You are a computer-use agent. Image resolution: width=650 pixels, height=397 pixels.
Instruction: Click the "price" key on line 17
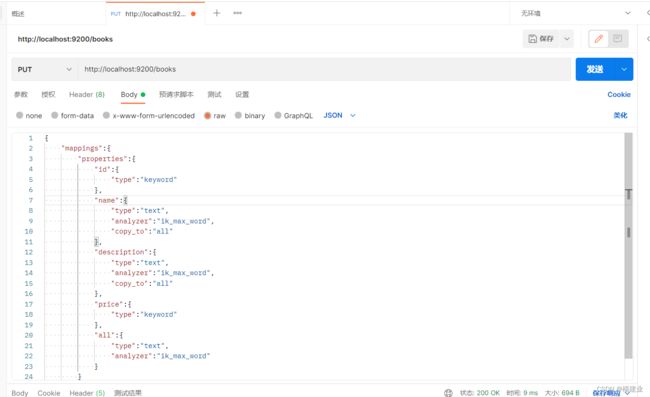point(109,304)
